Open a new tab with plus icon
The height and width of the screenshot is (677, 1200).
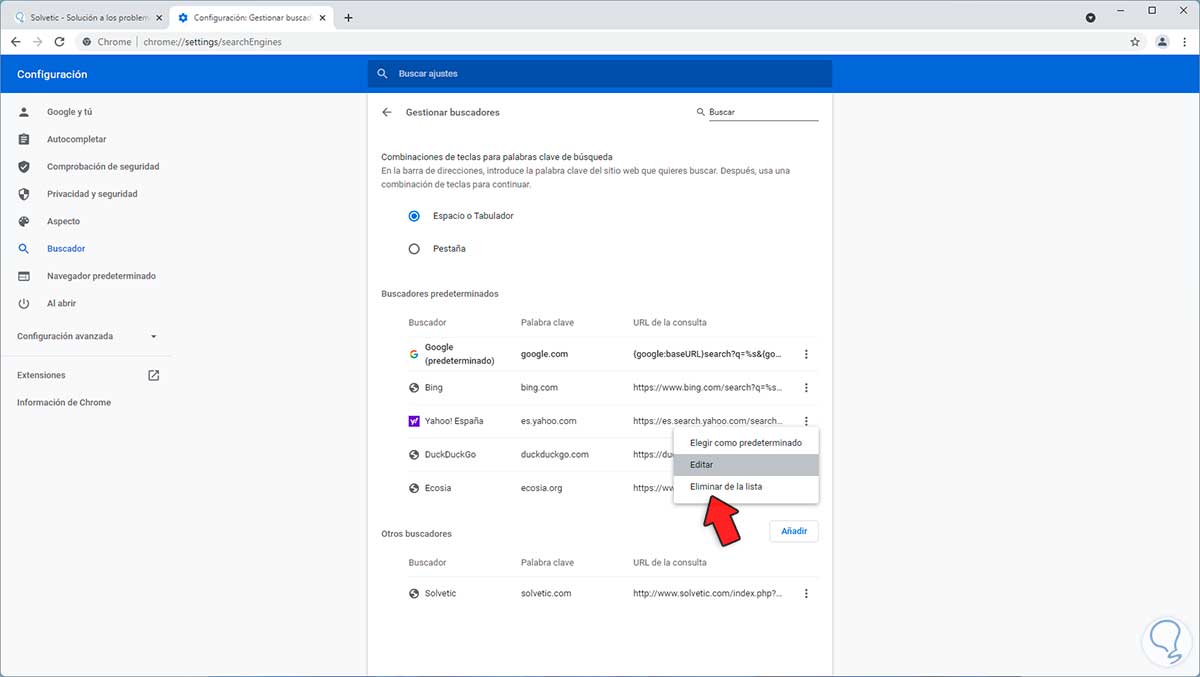click(x=348, y=18)
